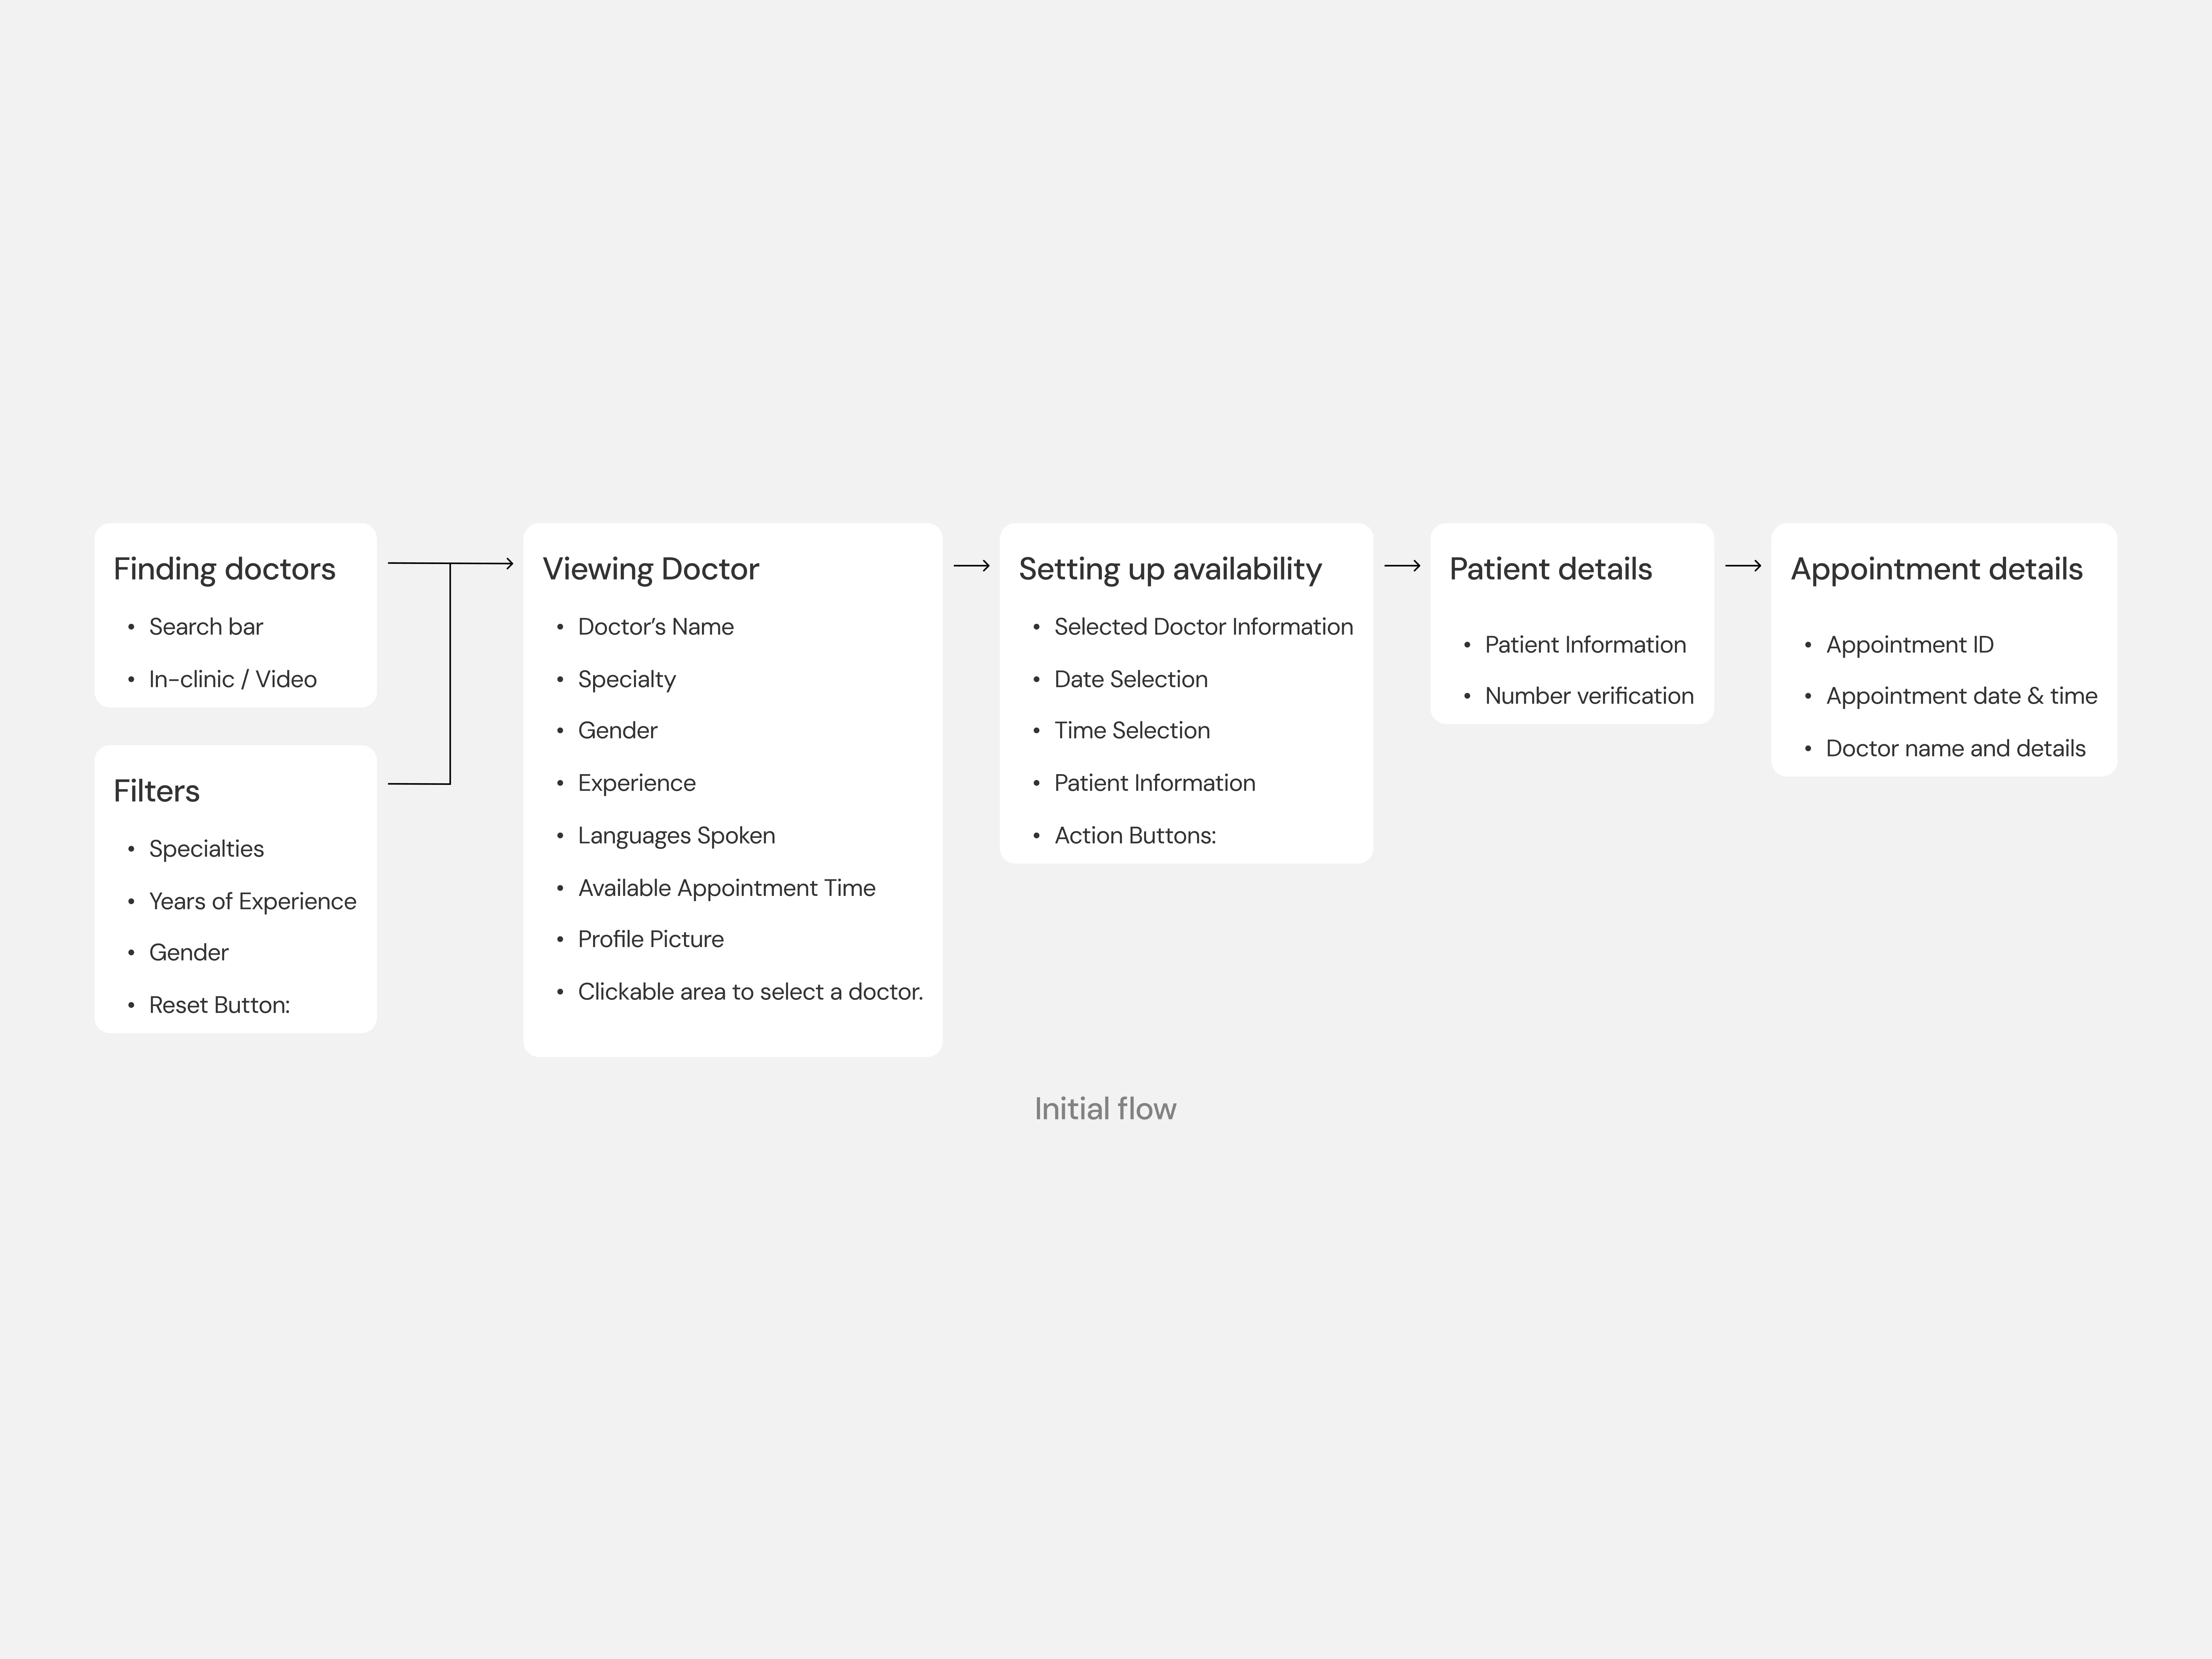Click arrow pointing to Appointment details

point(1743,566)
